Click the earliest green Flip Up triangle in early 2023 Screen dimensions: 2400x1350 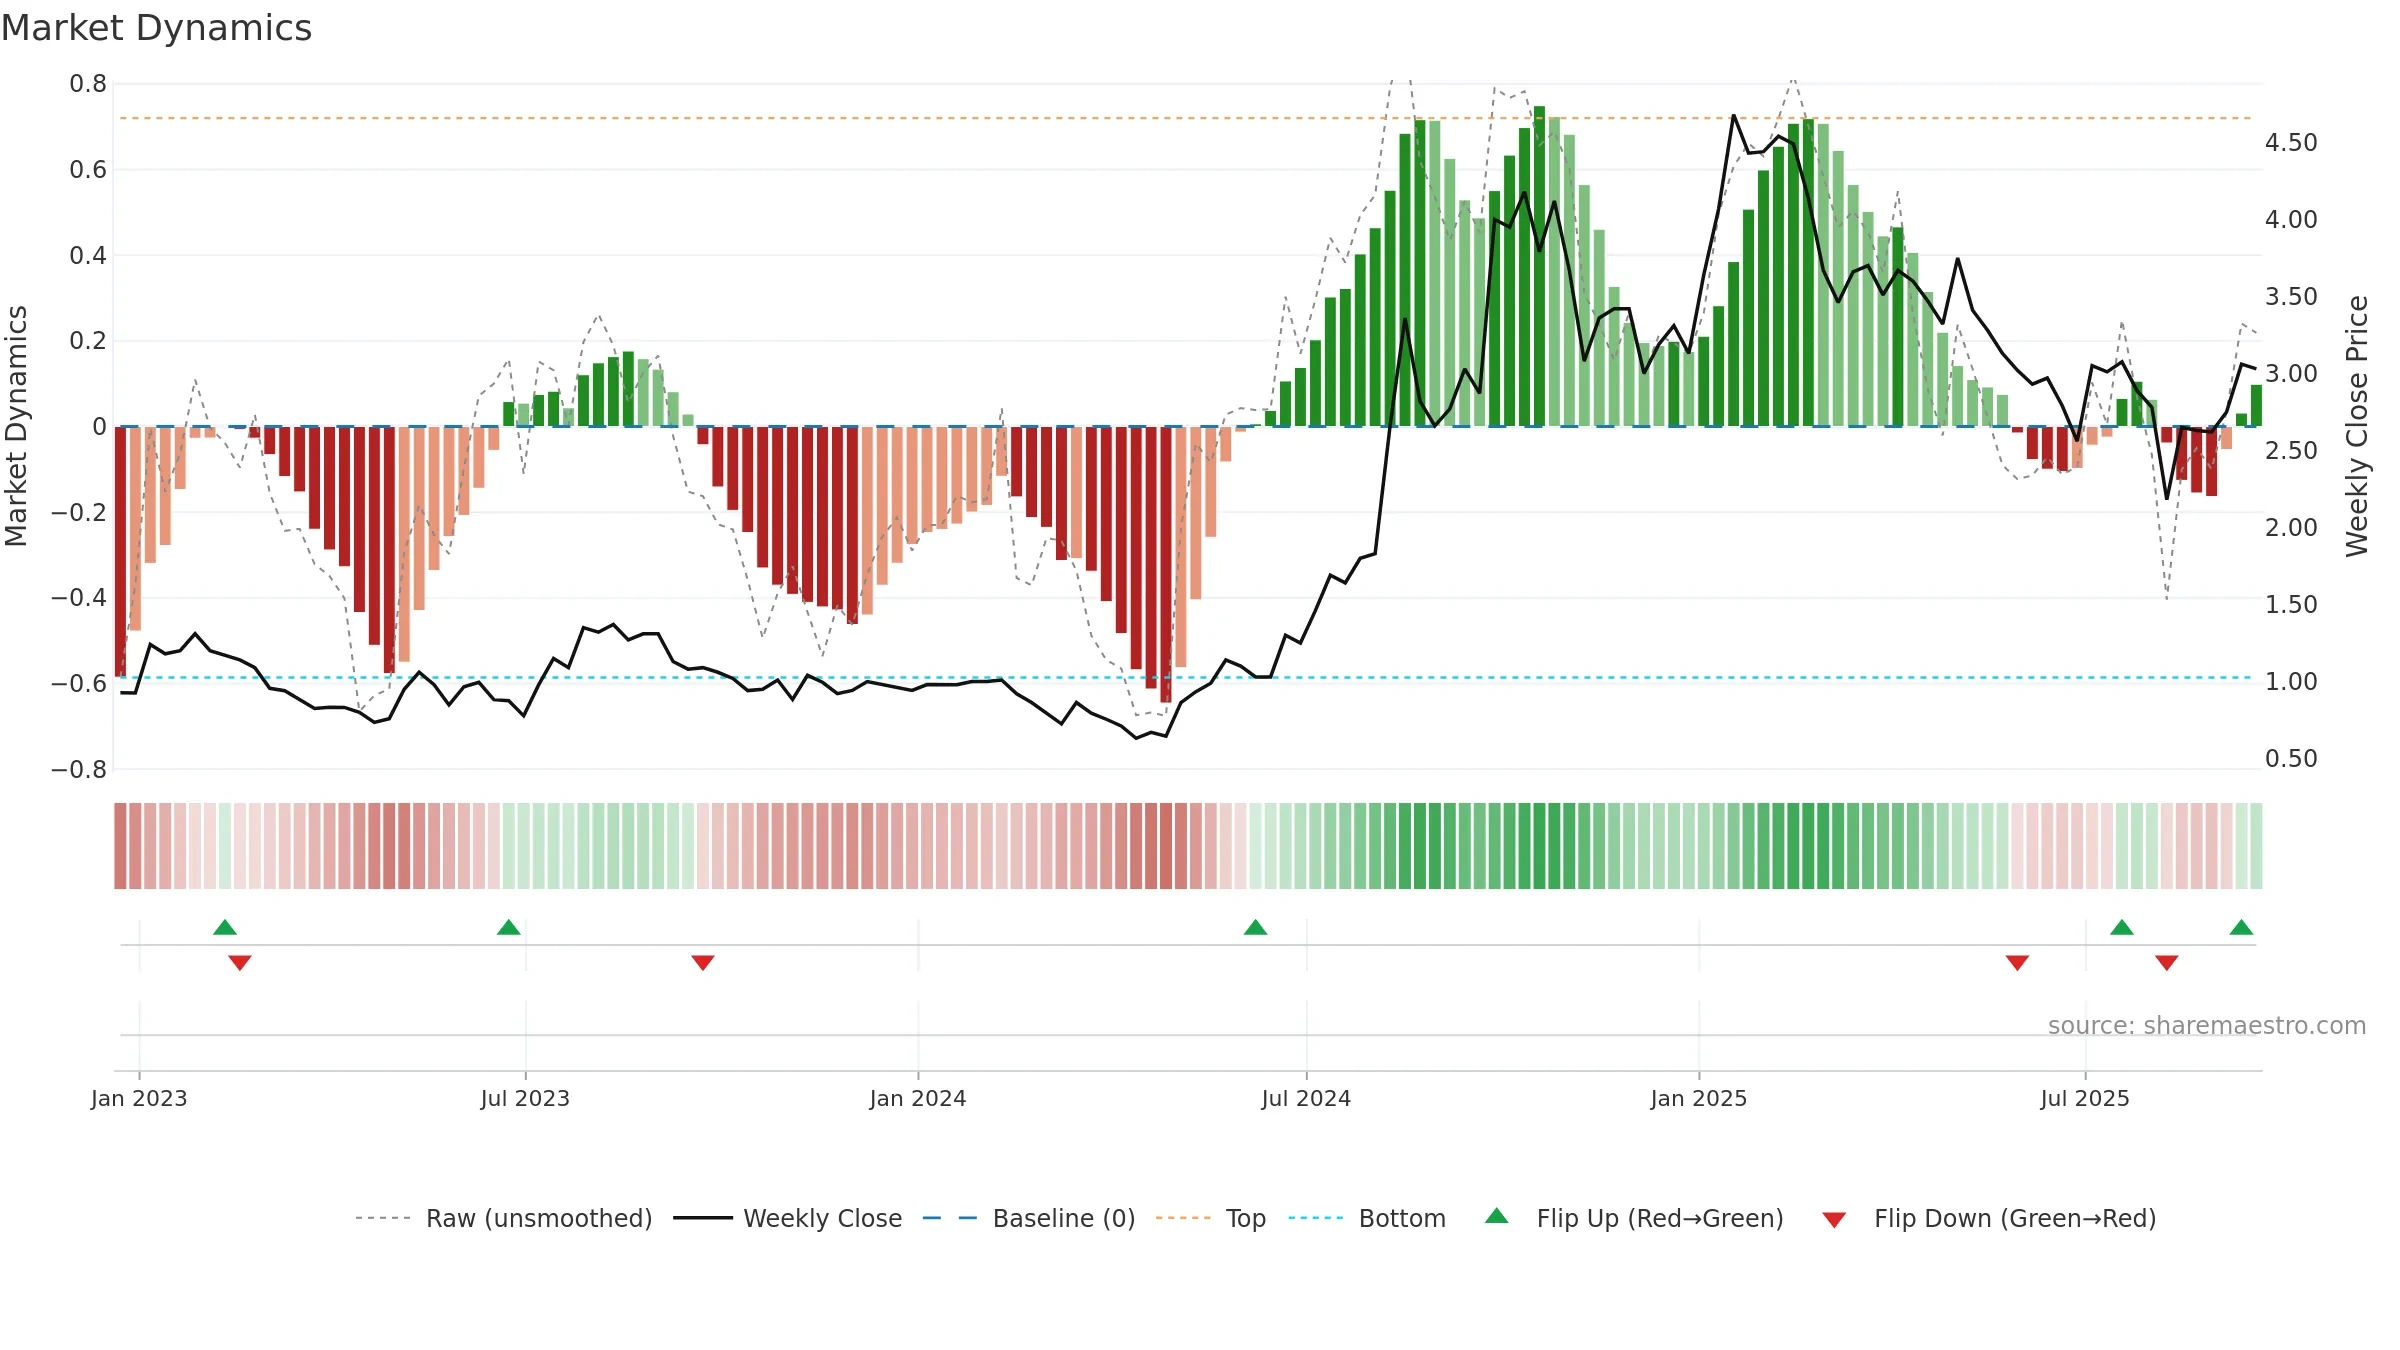coord(225,928)
